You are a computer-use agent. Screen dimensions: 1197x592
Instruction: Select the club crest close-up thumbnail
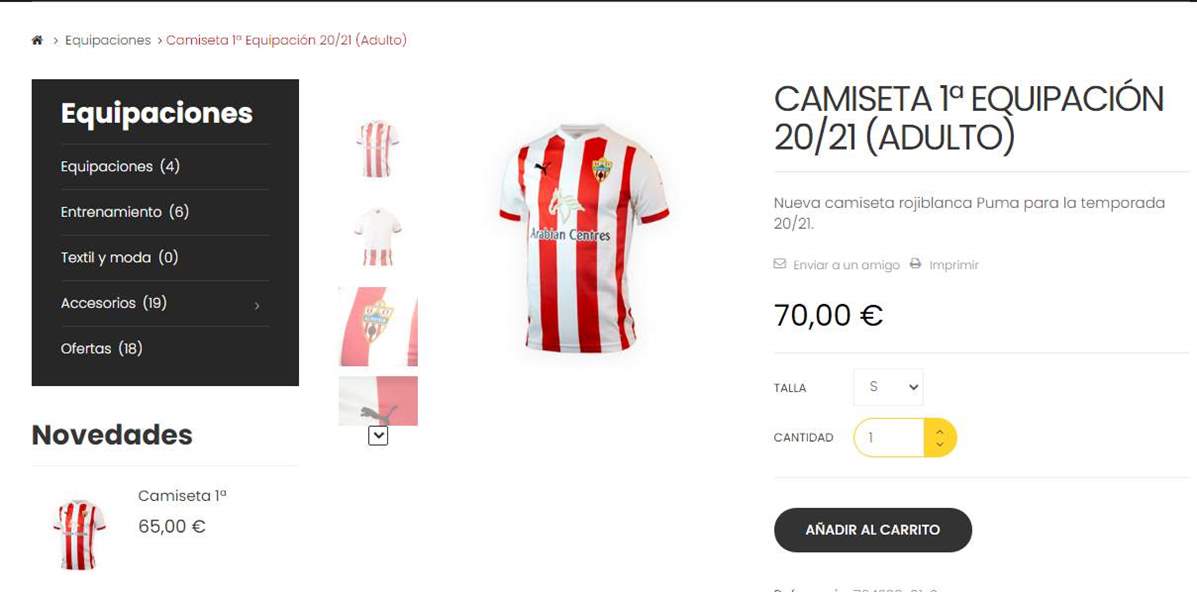click(378, 326)
